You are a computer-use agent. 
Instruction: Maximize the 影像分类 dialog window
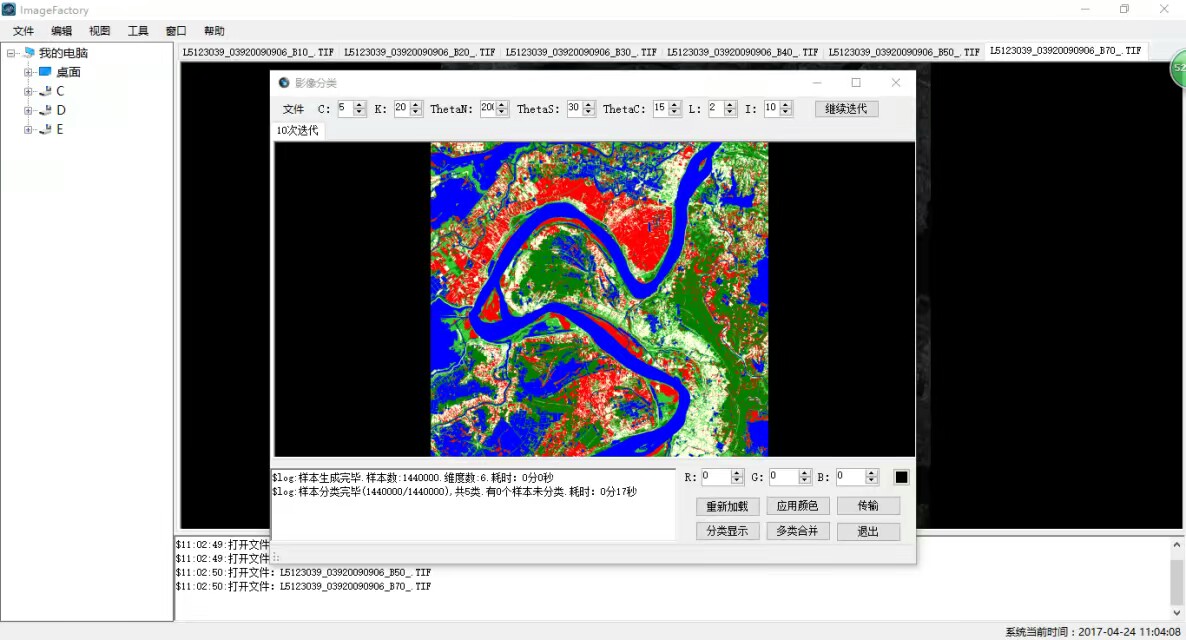pos(856,82)
